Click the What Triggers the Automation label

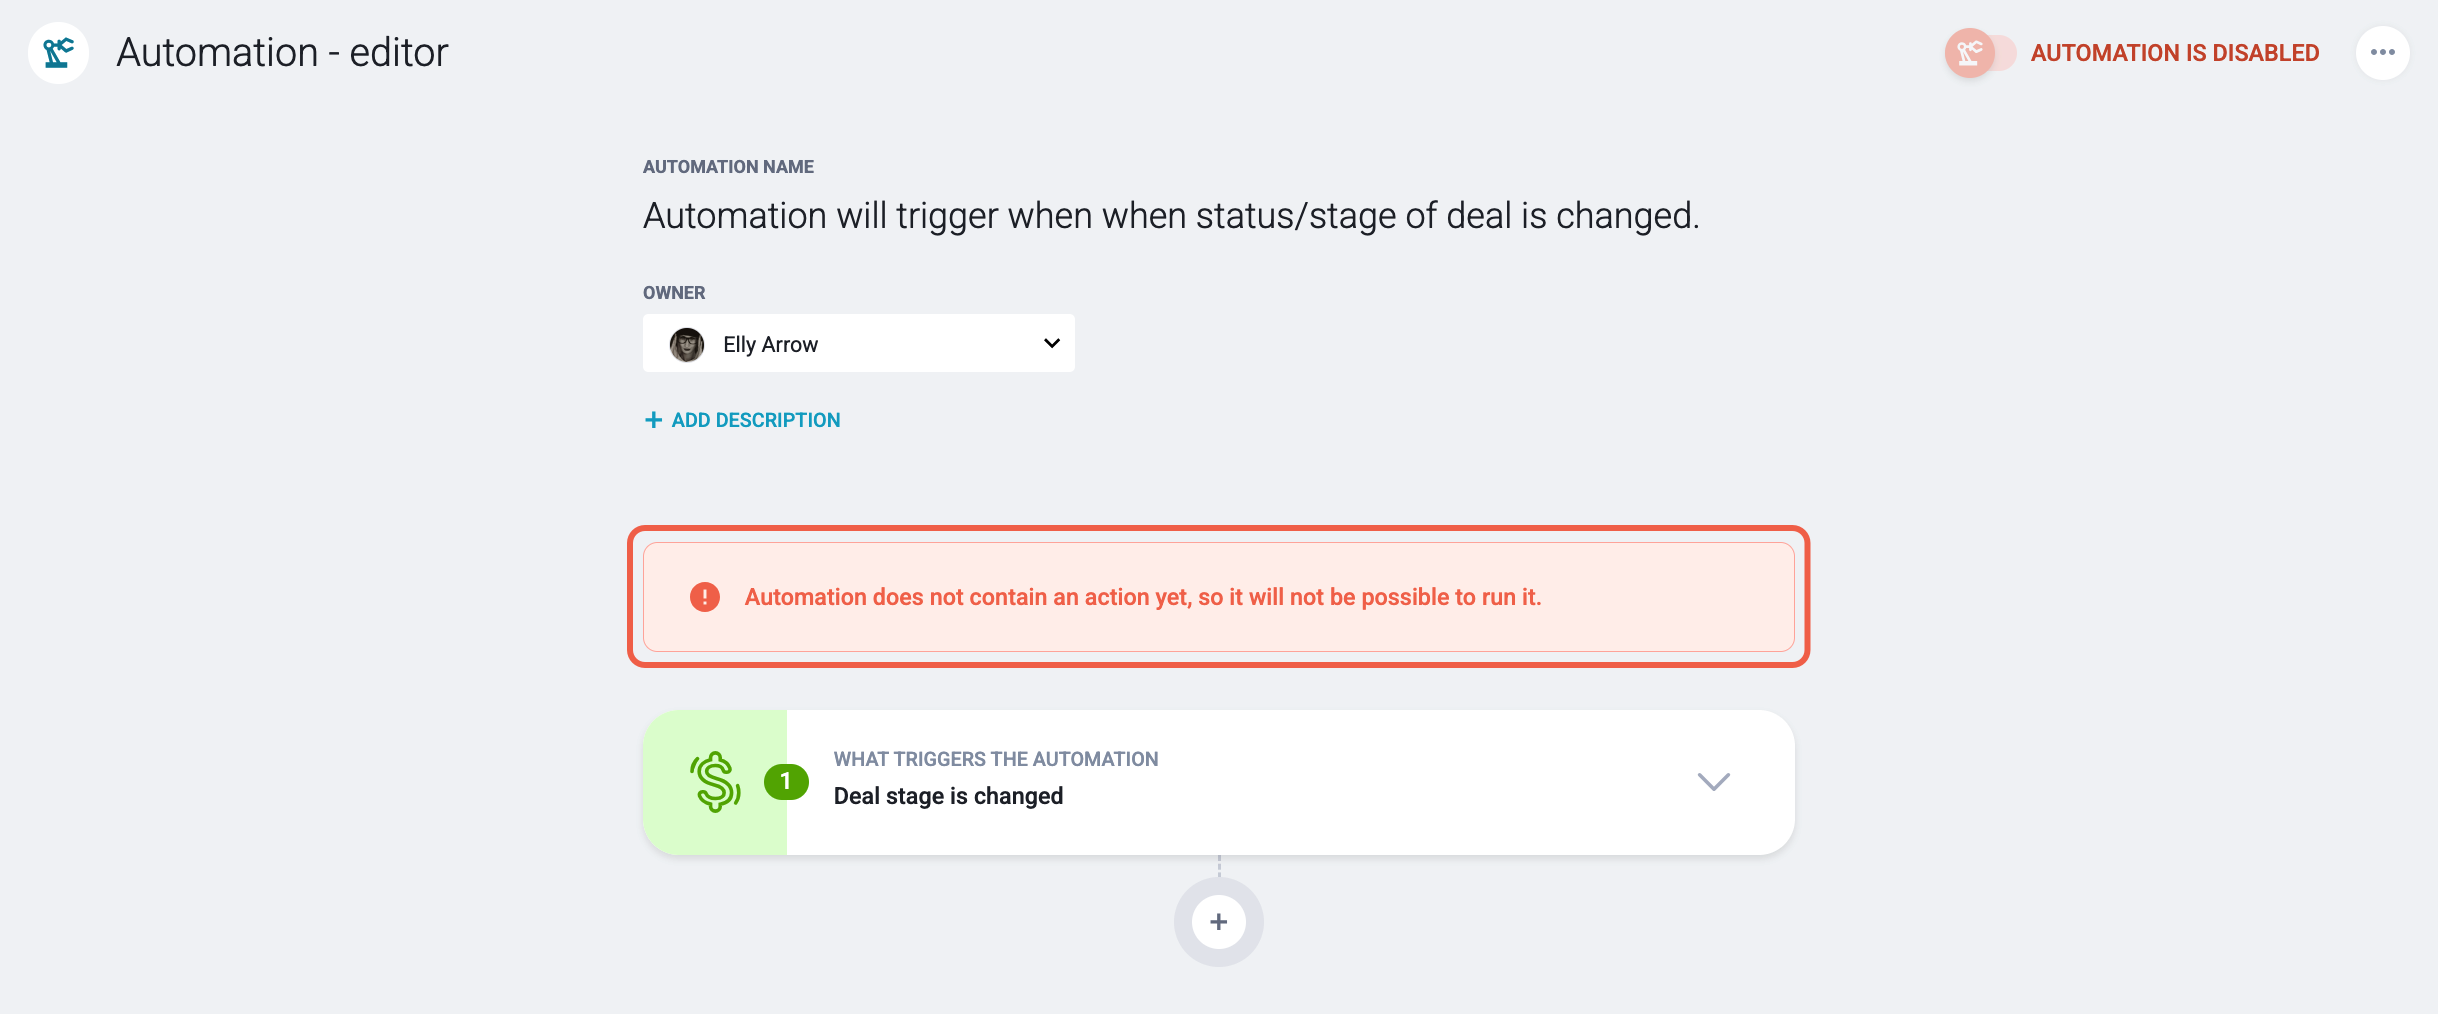996,759
